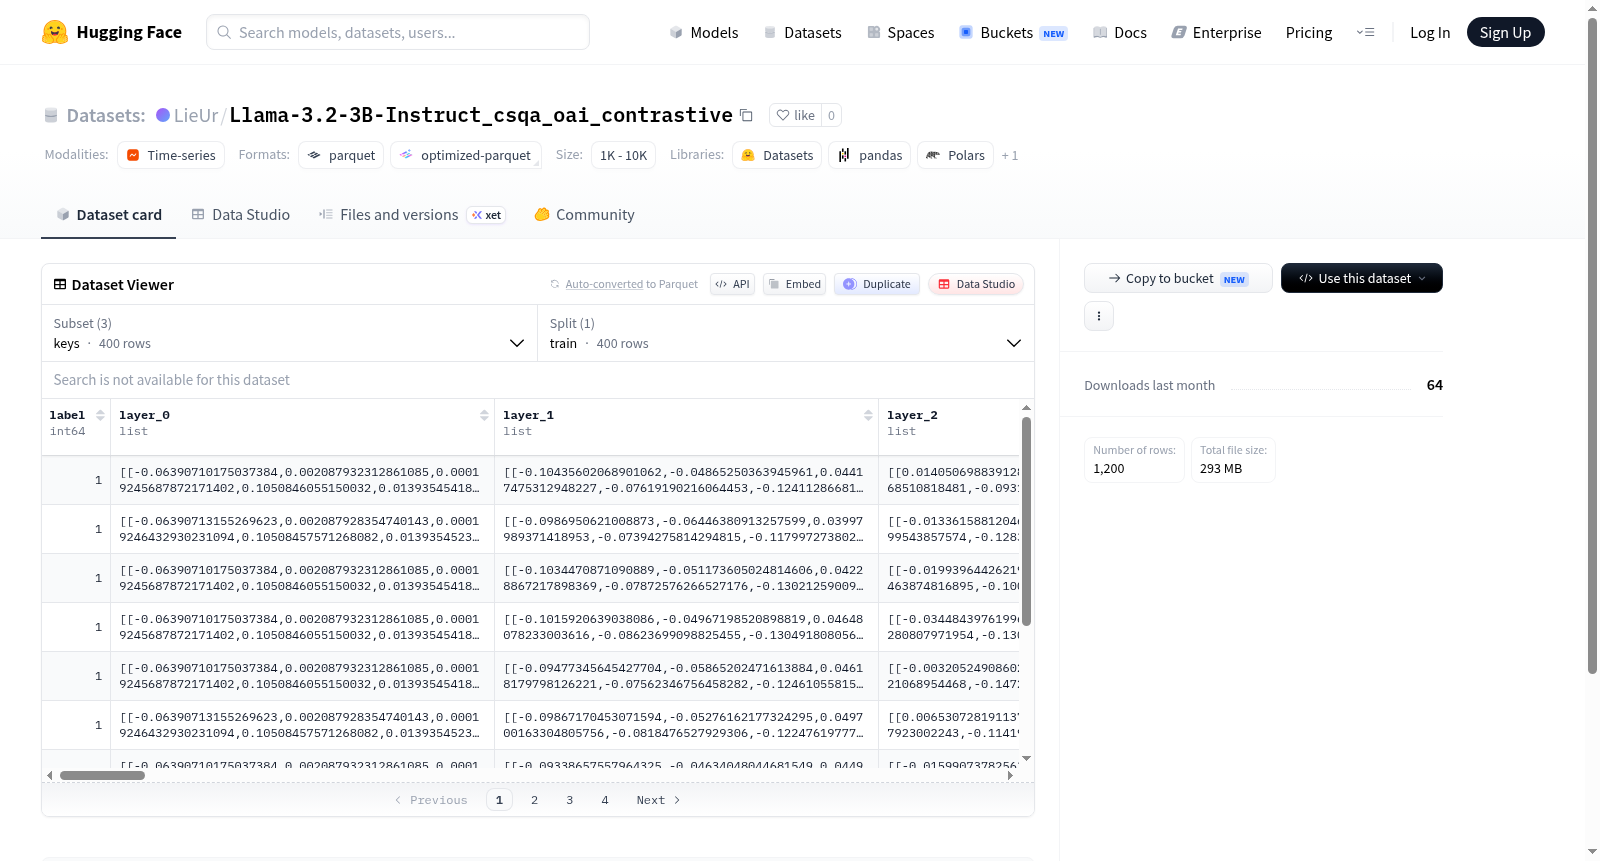Open the extra navigation menu icon

click(x=1365, y=32)
